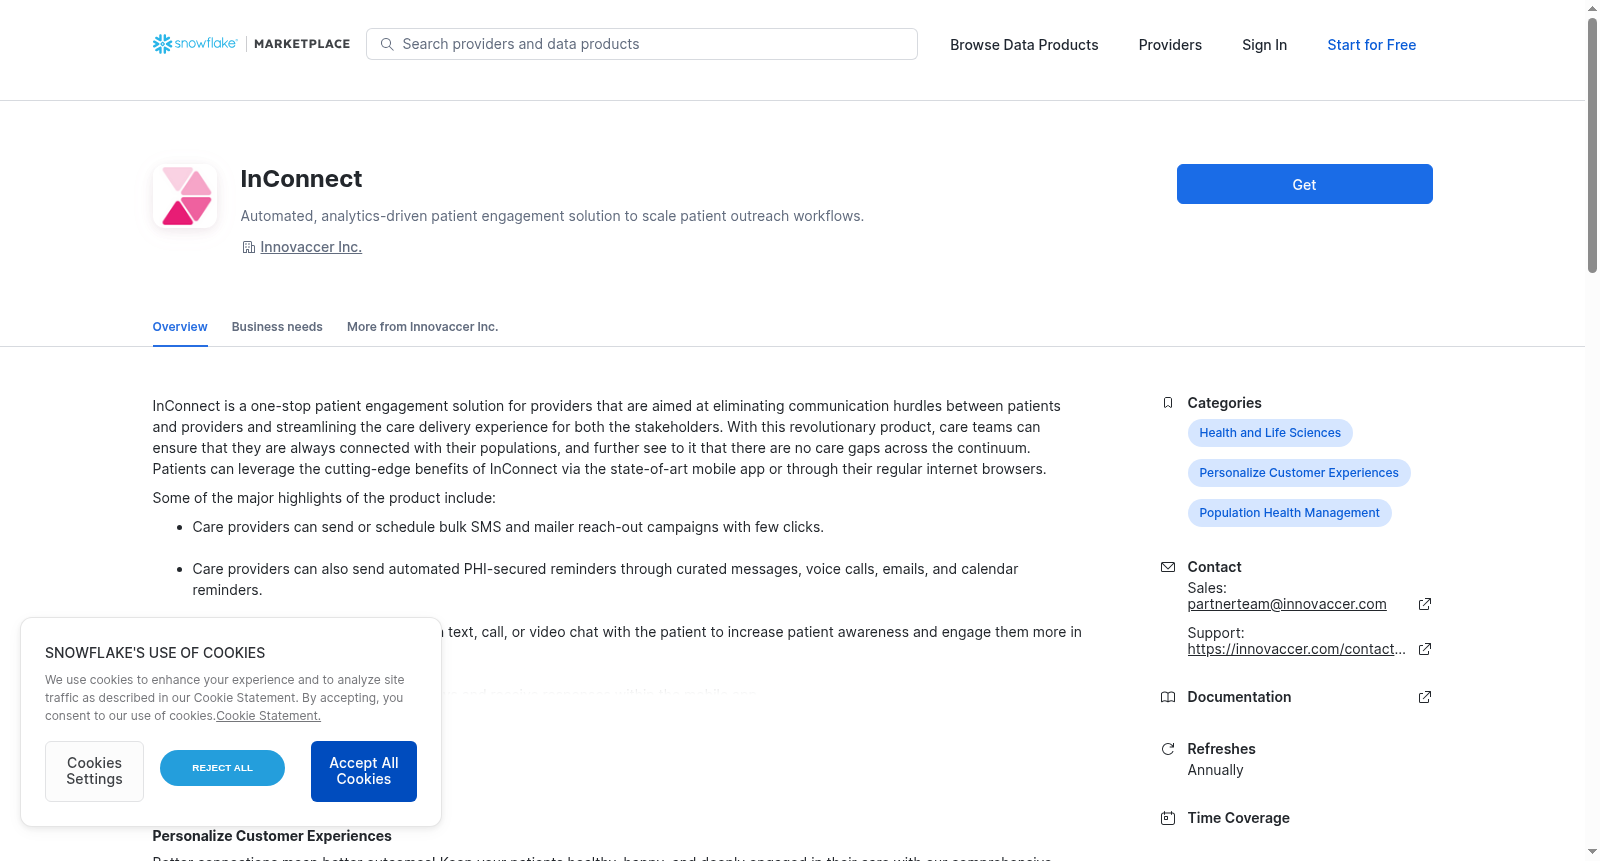Image resolution: width=1600 pixels, height=861 pixels.
Task: Switch to More from Innovaccer Inc. tab
Action: click(422, 327)
